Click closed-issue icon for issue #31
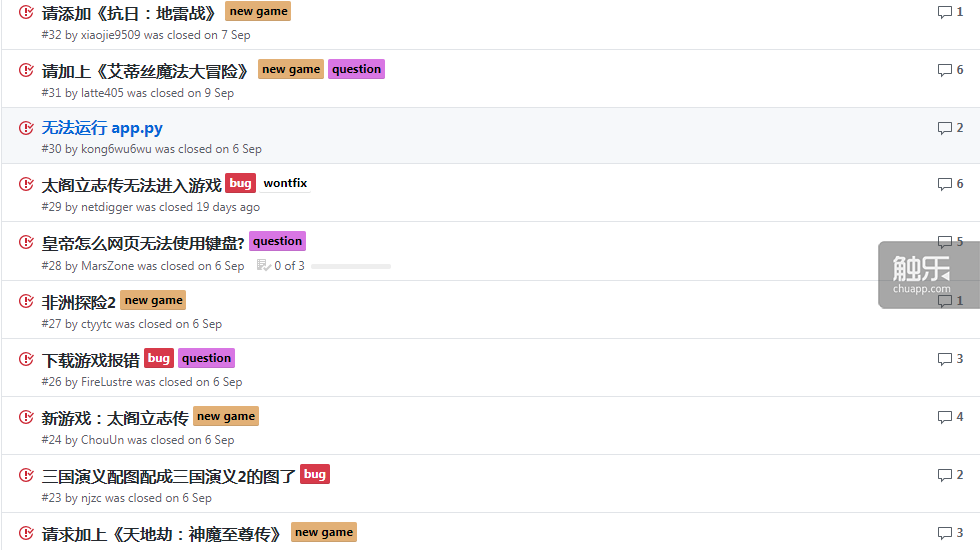 click(26, 70)
